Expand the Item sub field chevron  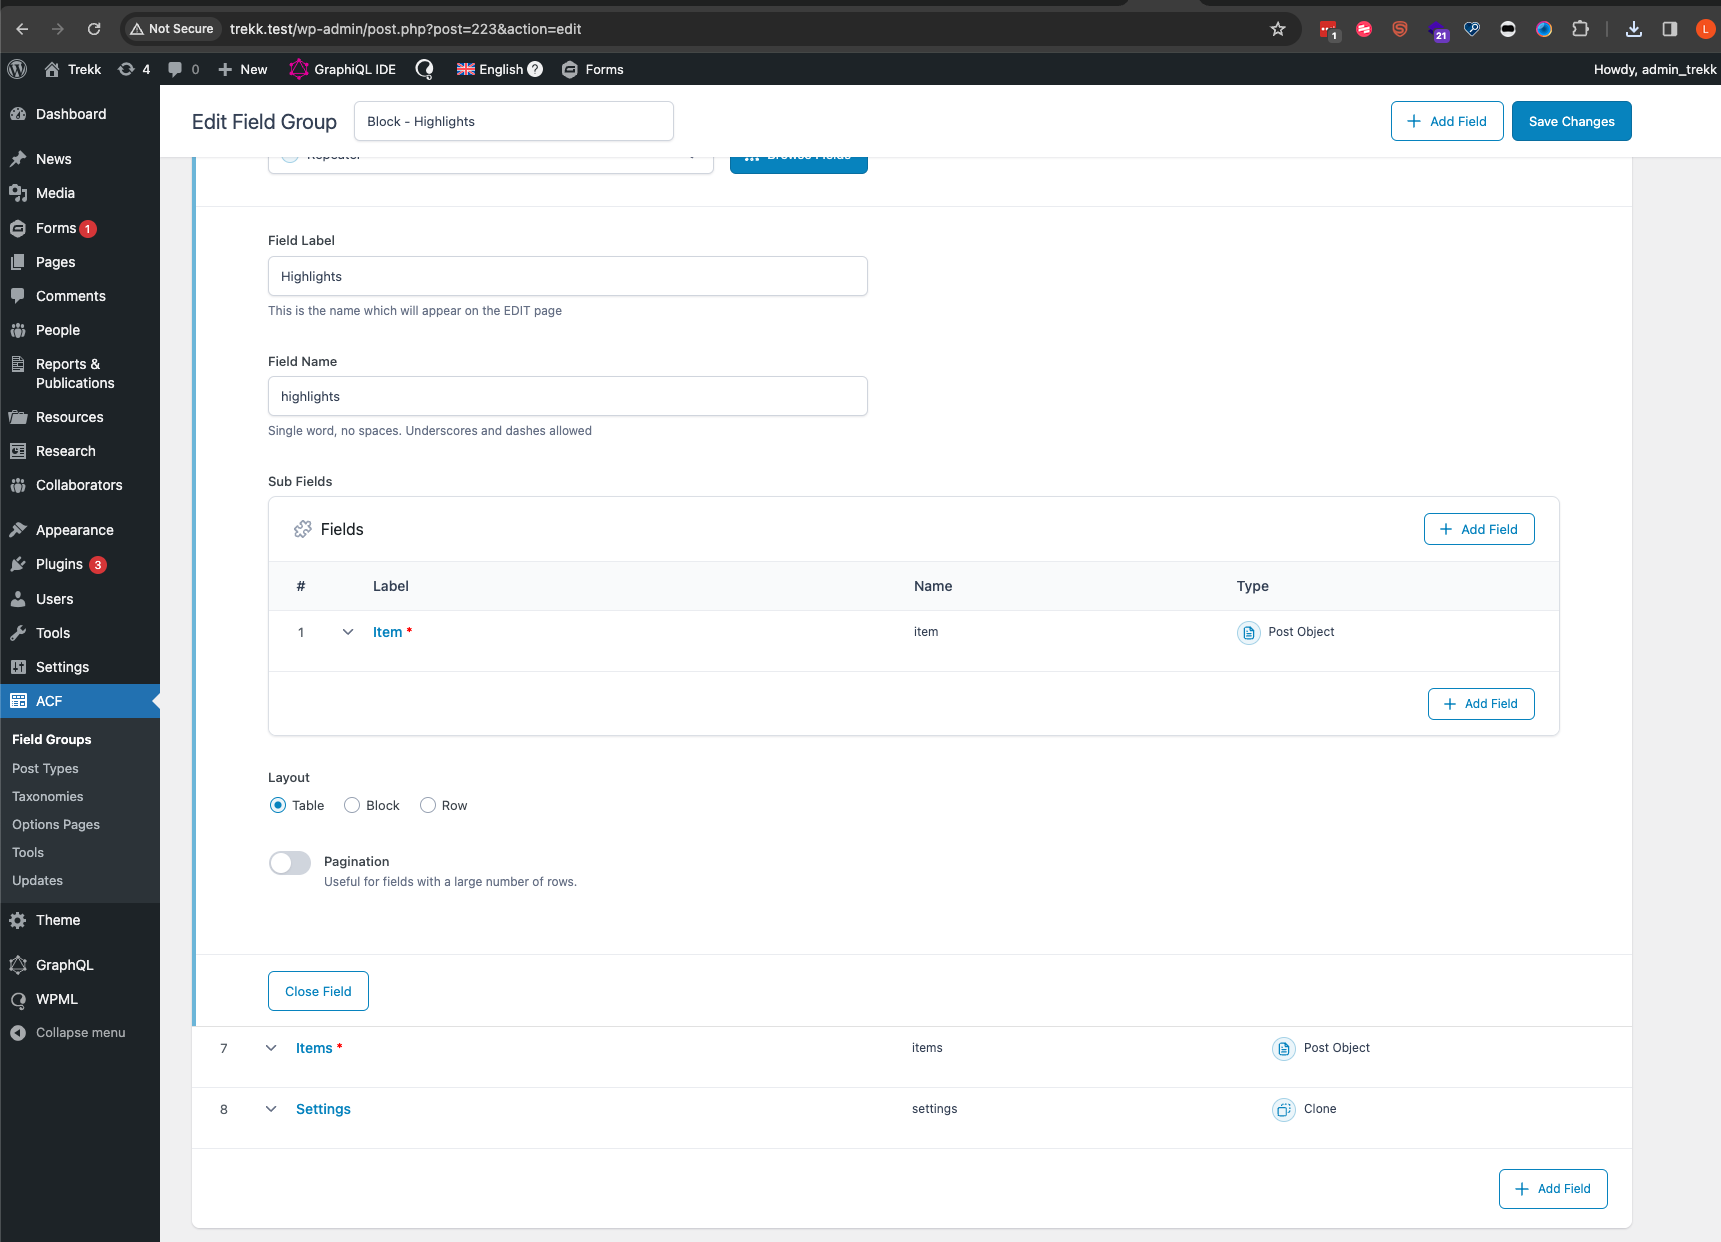pos(348,632)
